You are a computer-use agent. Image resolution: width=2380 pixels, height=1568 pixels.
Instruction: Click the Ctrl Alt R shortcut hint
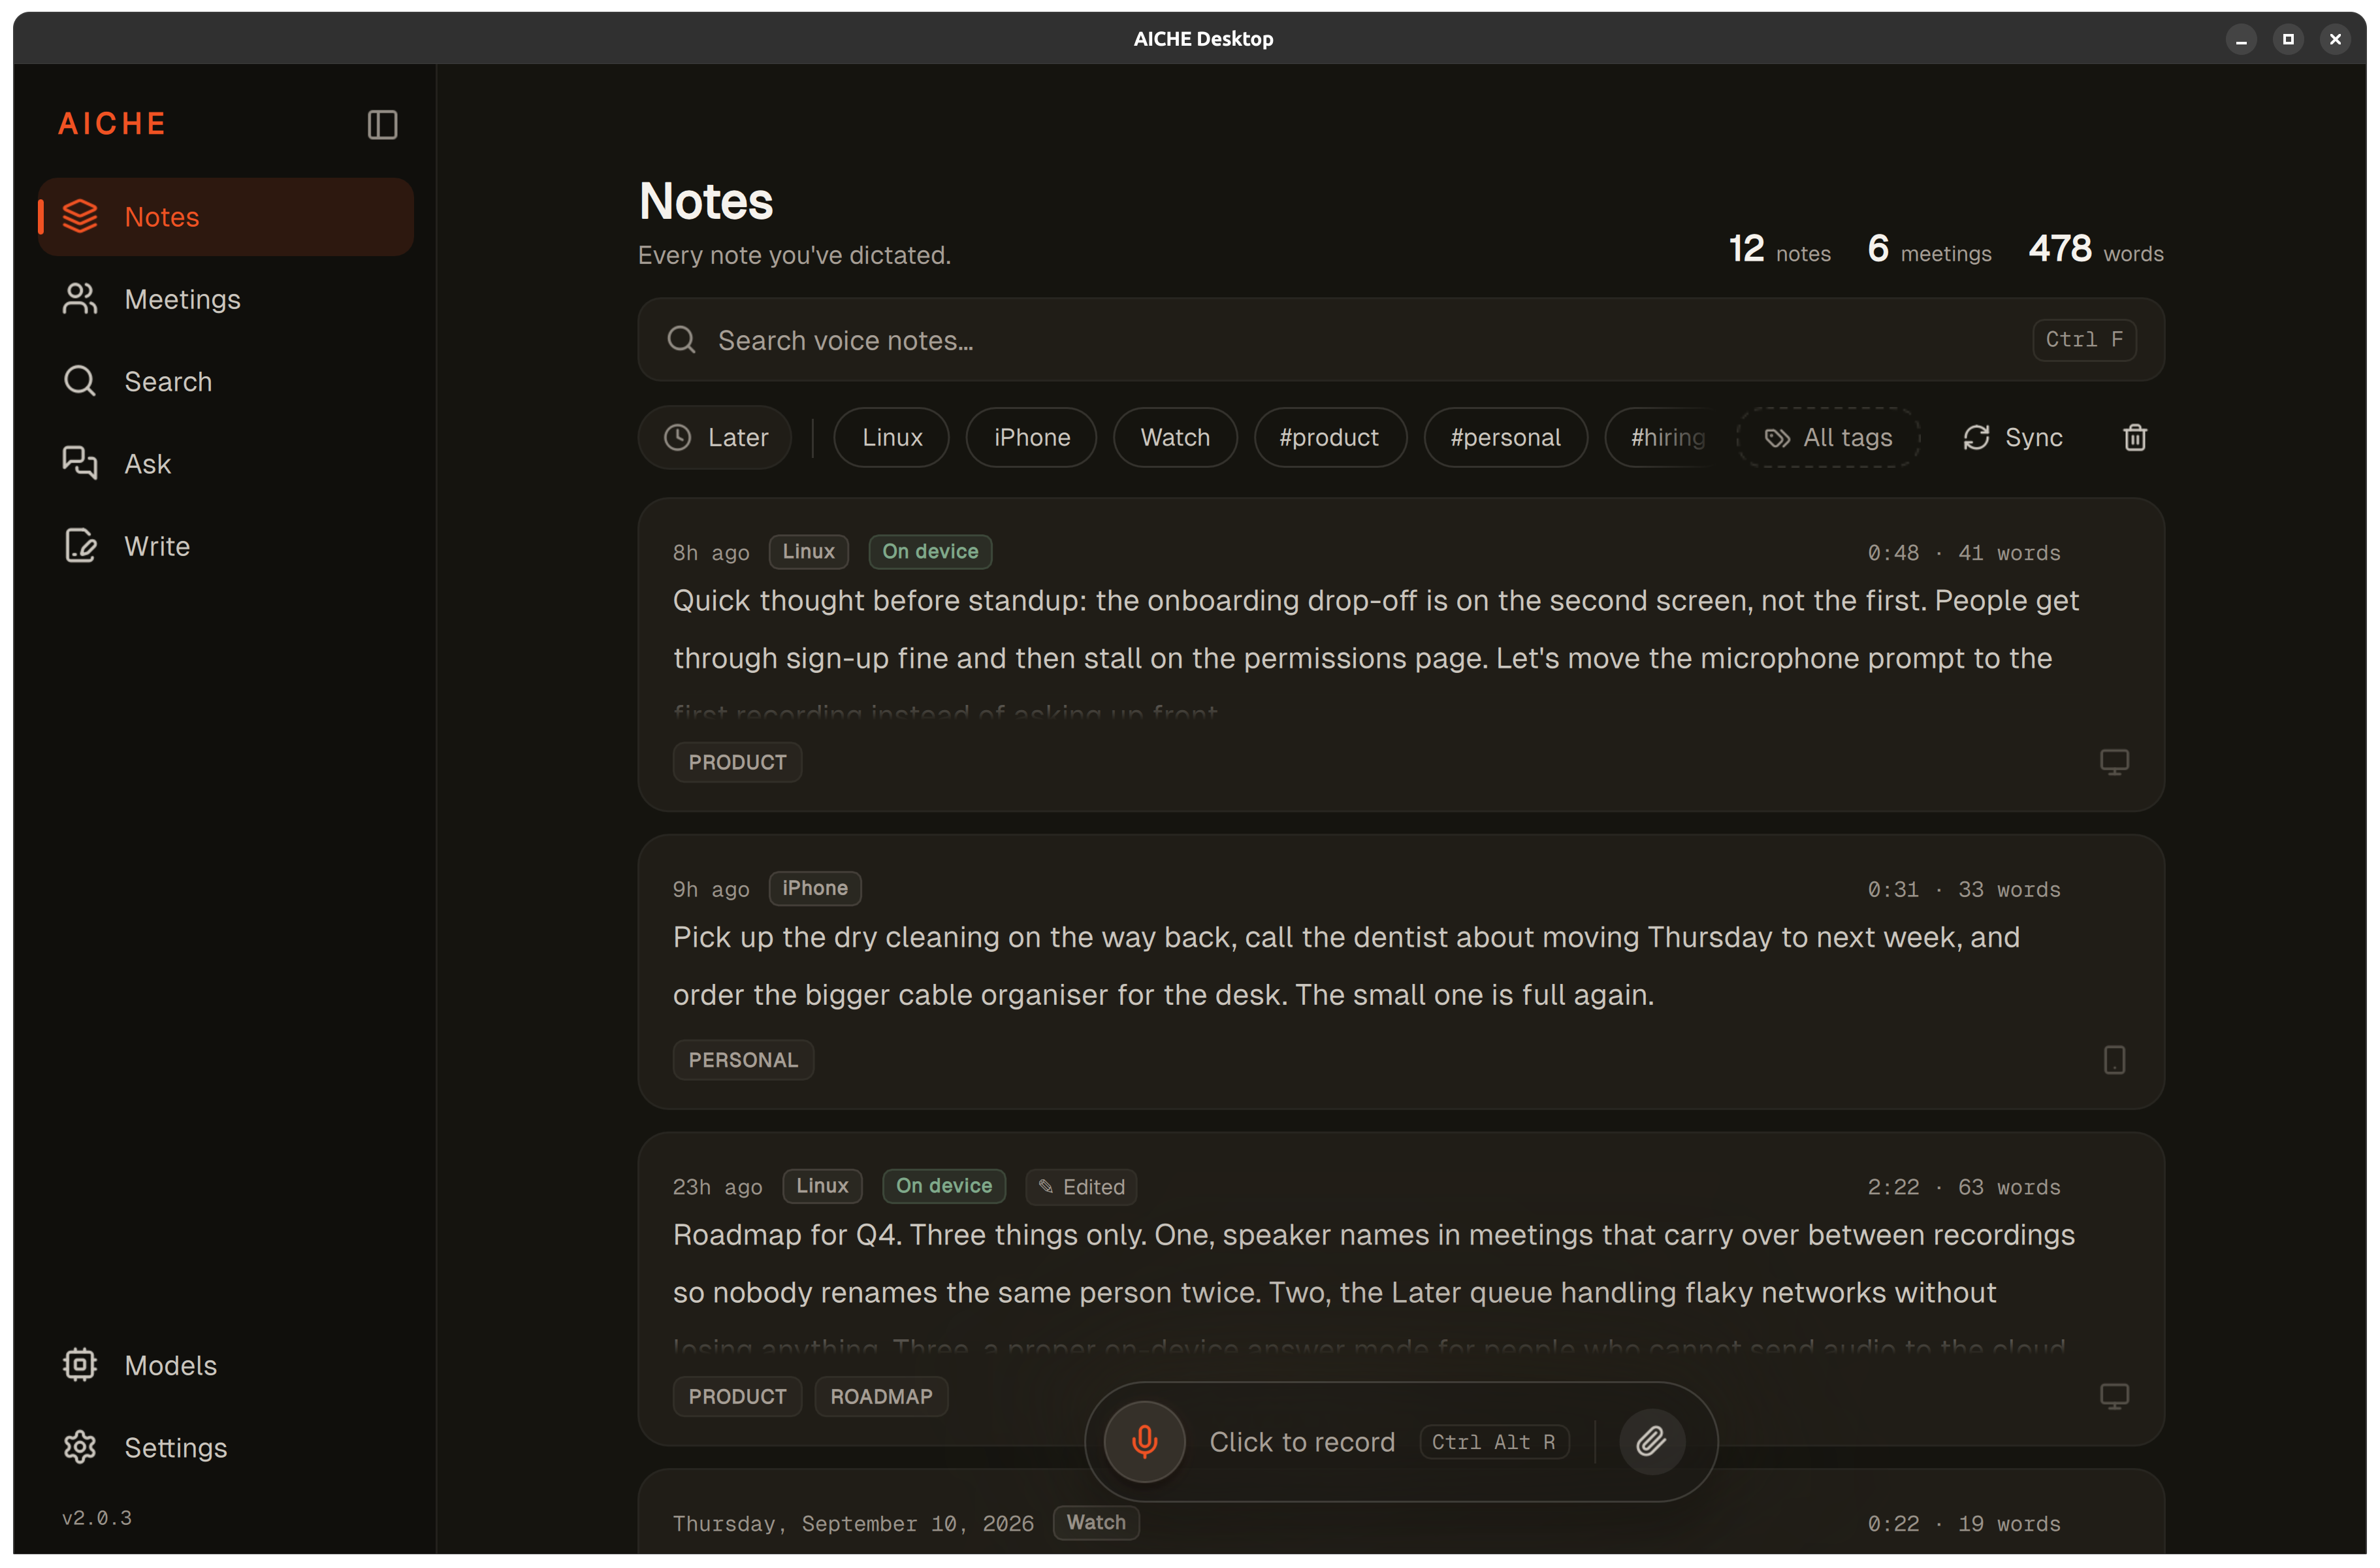coord(1494,1441)
